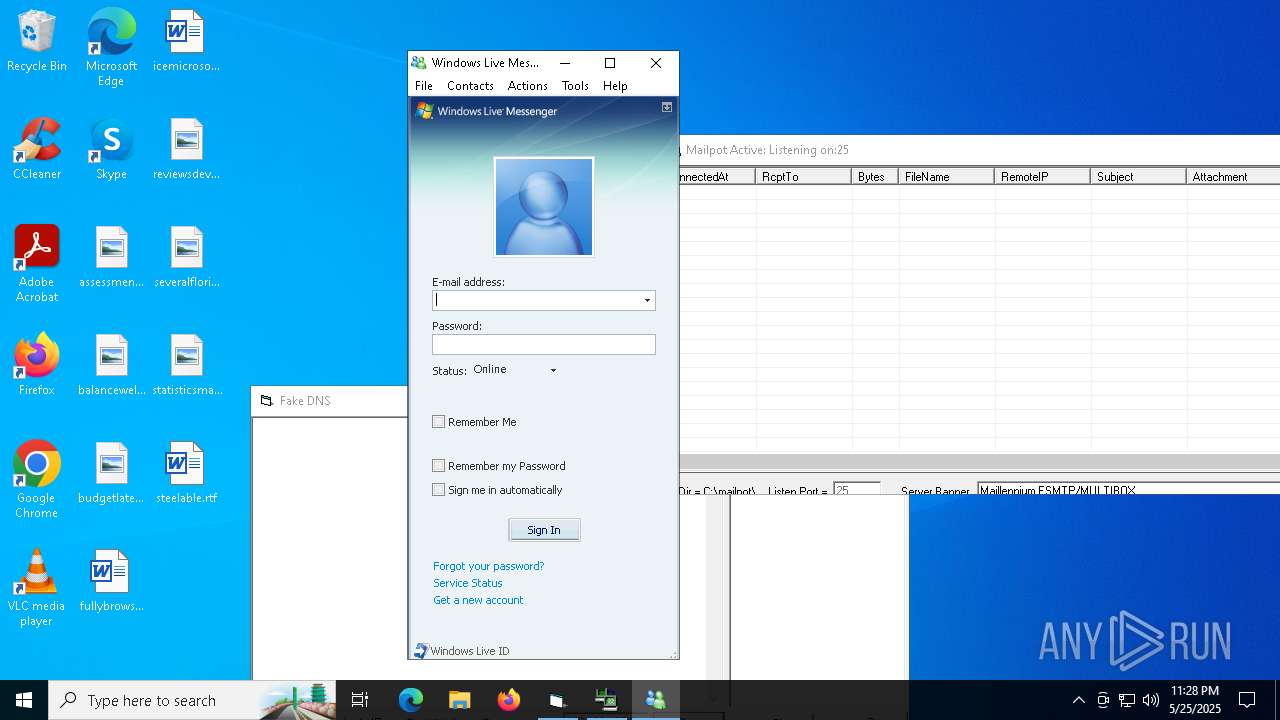
Task: Click FileName column header in Mailpot
Action: click(x=946, y=177)
